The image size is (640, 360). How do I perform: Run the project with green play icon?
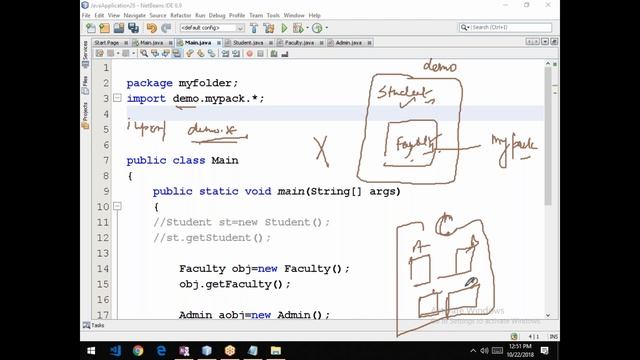pos(284,28)
